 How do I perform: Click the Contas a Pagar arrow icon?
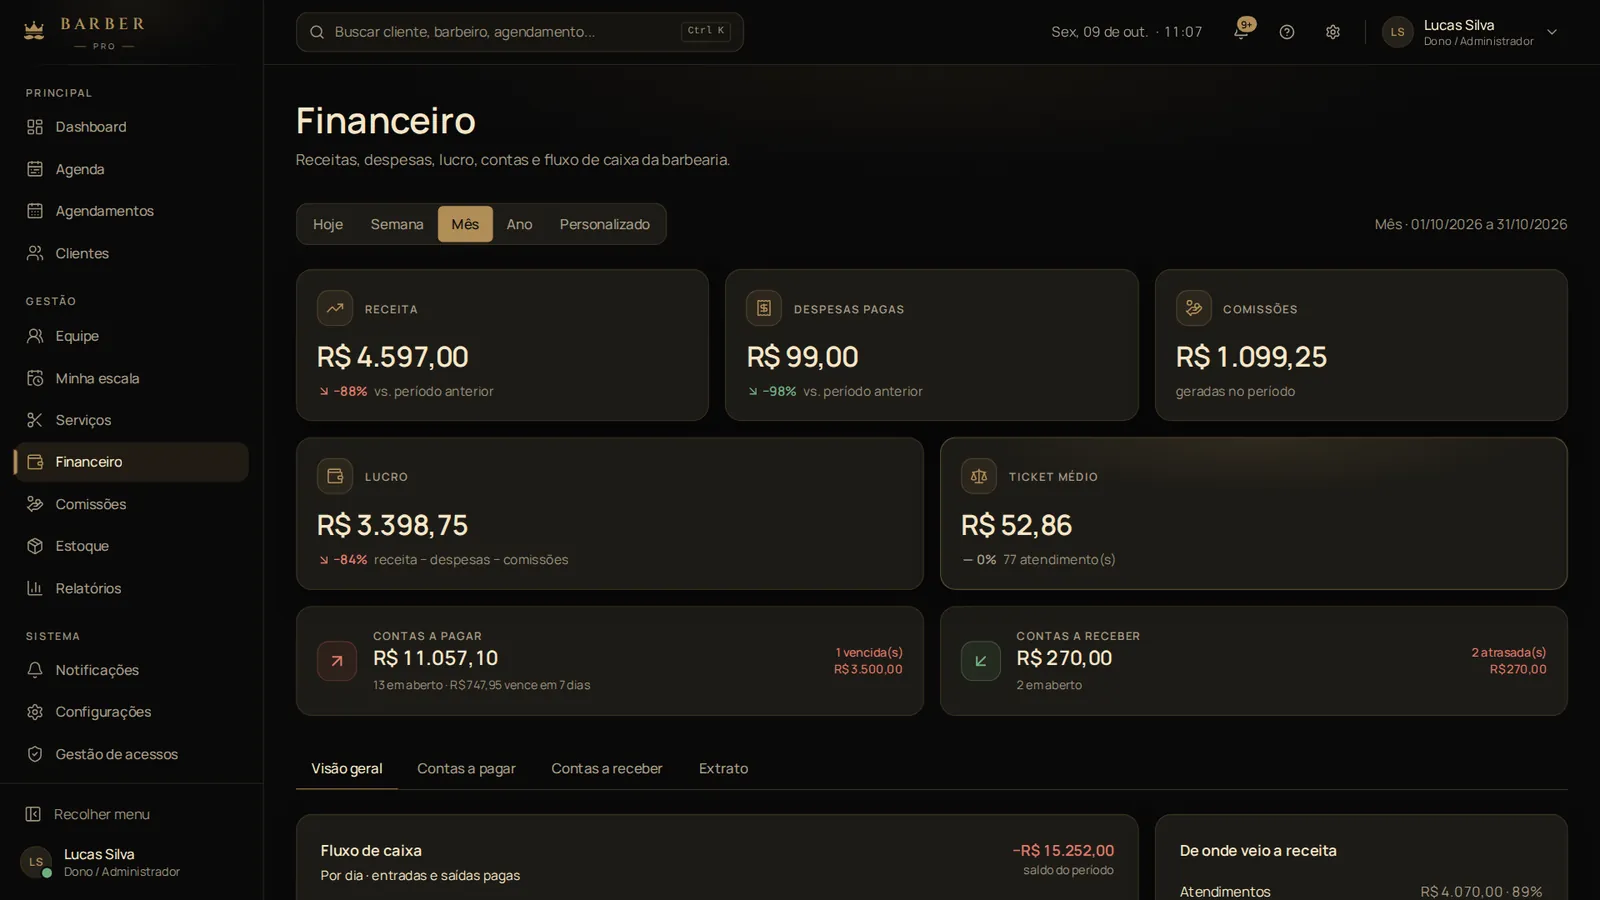click(x=337, y=661)
